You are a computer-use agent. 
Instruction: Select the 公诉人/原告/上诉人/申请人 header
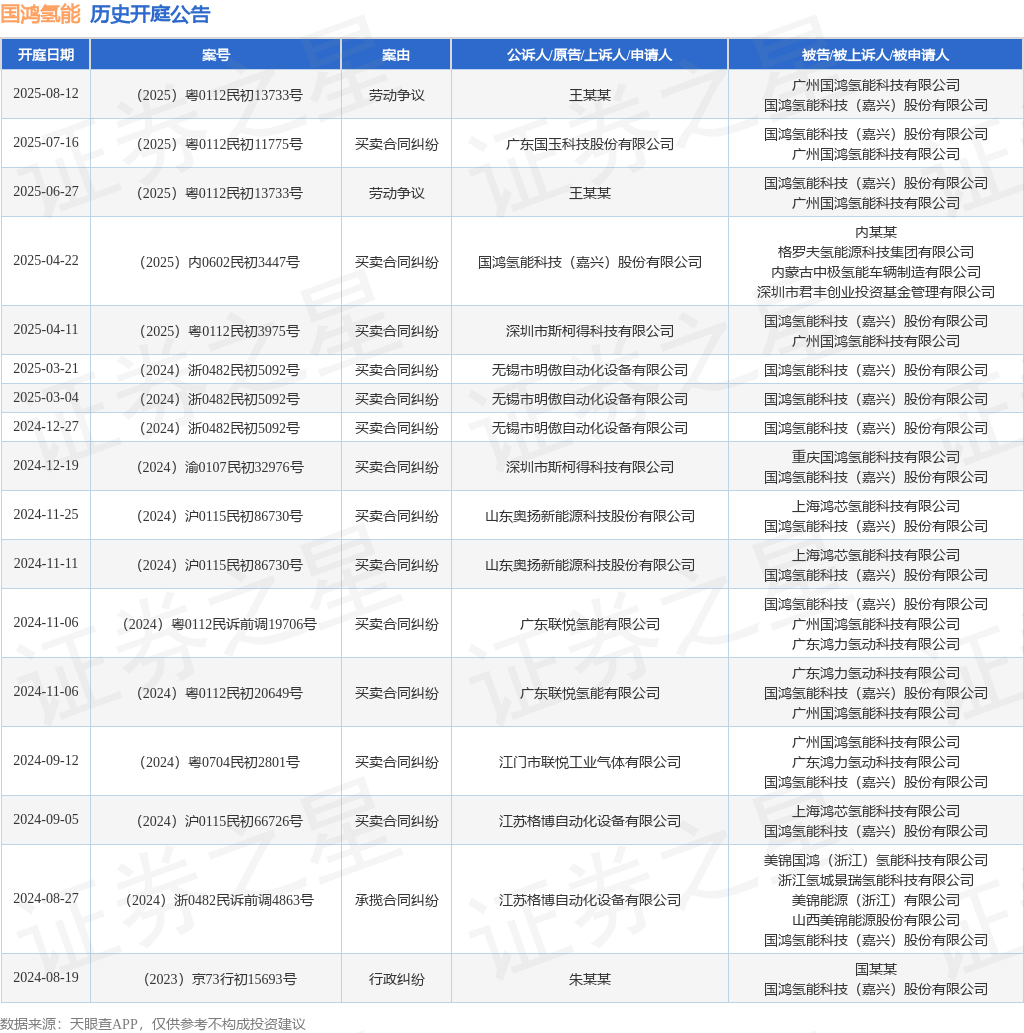click(590, 55)
